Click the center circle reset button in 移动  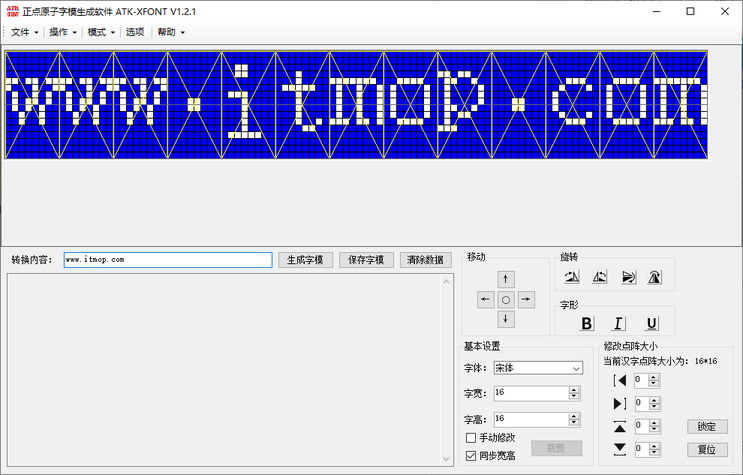point(506,299)
